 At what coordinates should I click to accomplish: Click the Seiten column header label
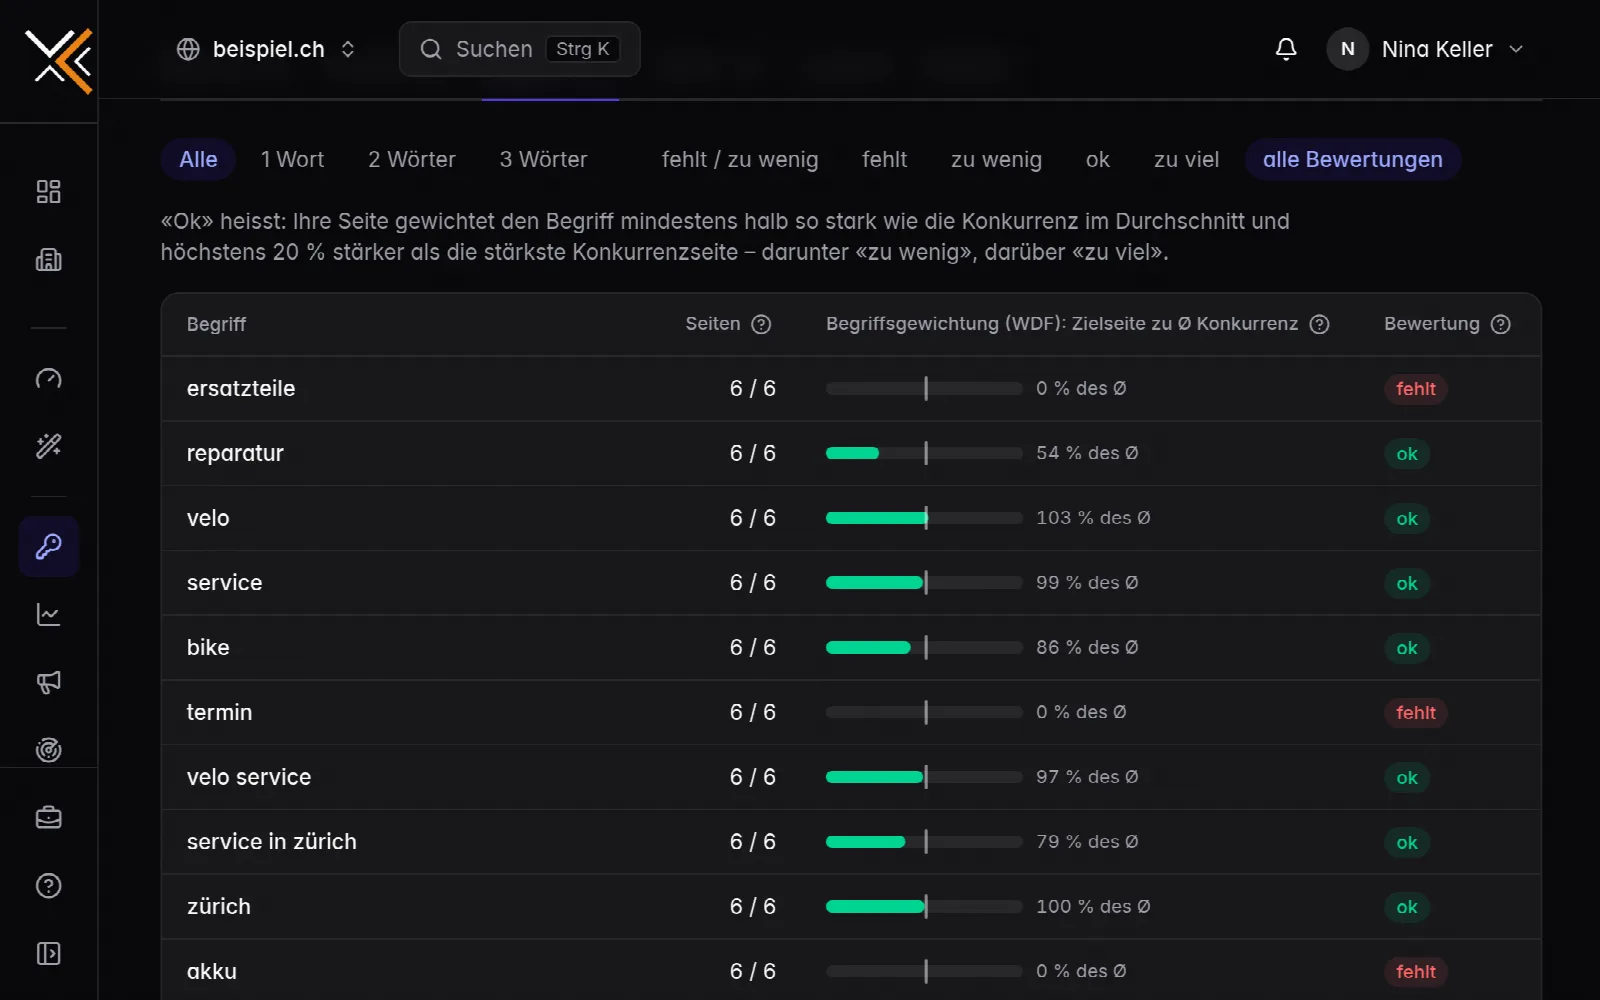pyautogui.click(x=713, y=324)
